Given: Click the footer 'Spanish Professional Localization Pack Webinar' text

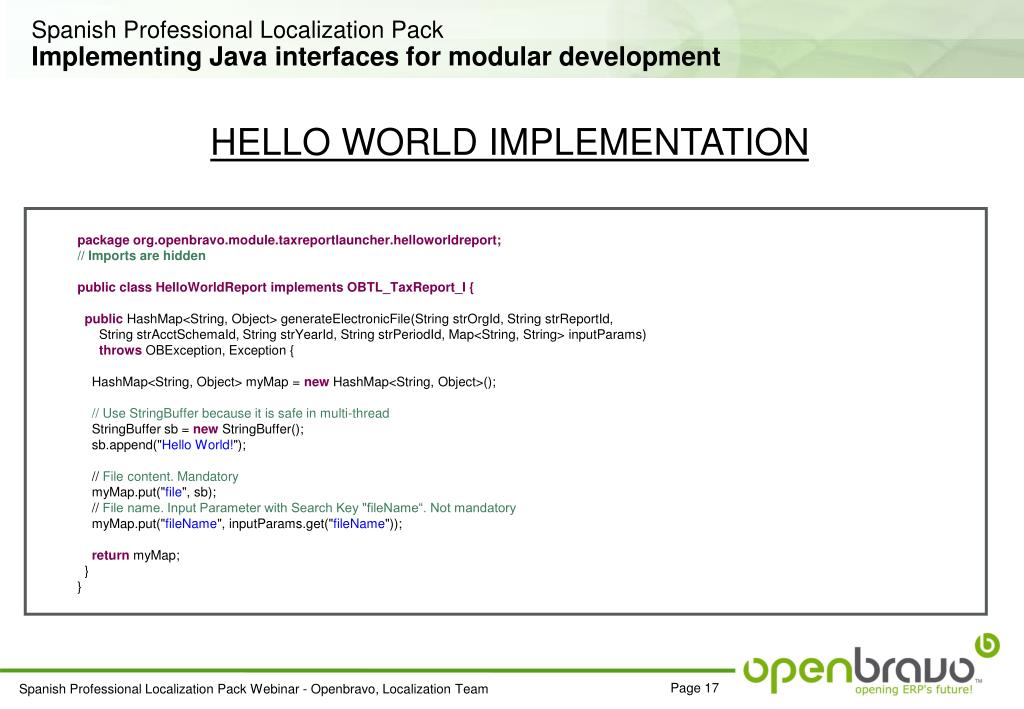Looking at the screenshot, I should click(x=253, y=689).
